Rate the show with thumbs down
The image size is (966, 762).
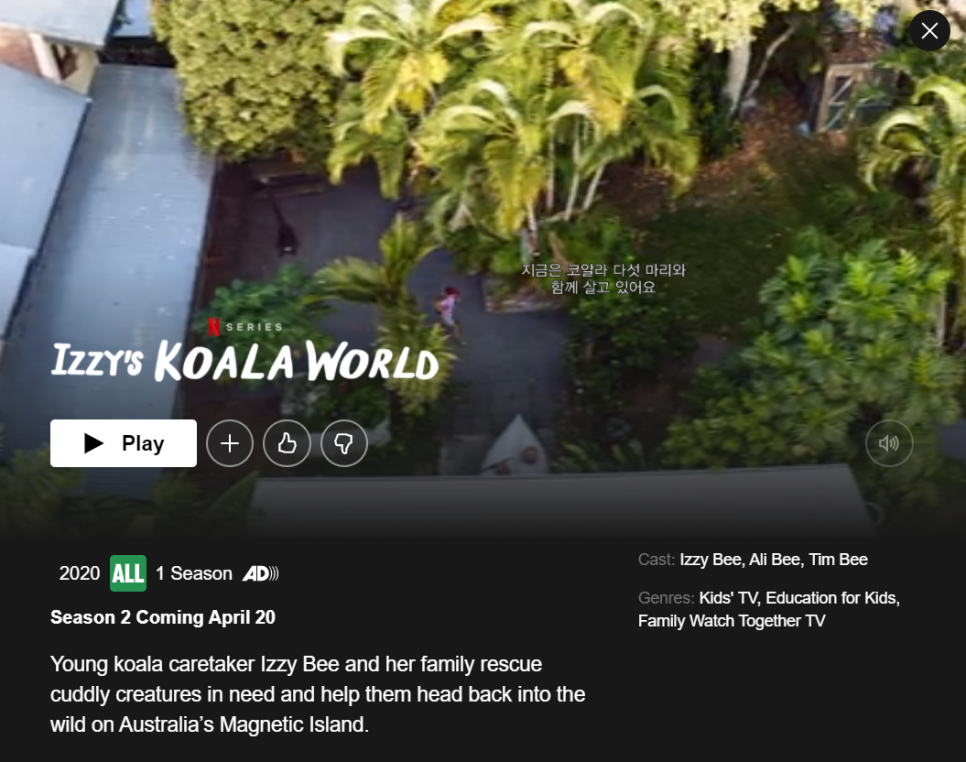[x=344, y=443]
